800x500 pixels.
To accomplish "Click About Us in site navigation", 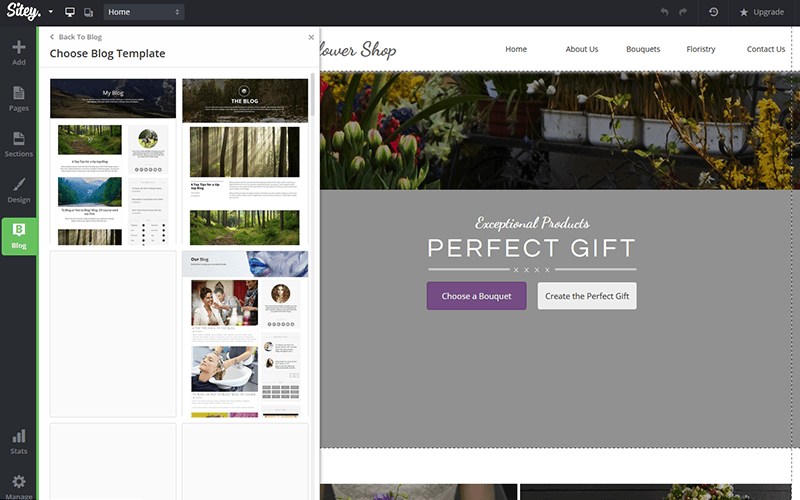I will pos(581,49).
